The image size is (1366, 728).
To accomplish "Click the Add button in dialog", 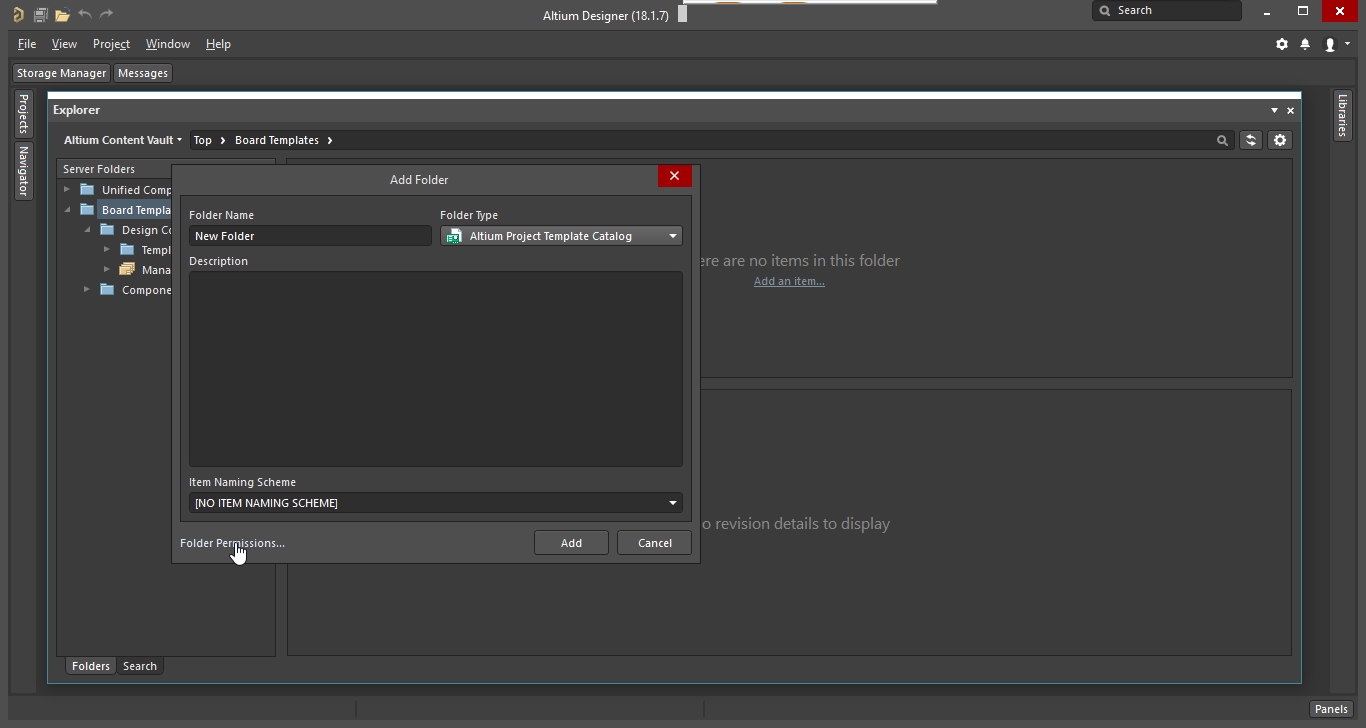I will 571,543.
